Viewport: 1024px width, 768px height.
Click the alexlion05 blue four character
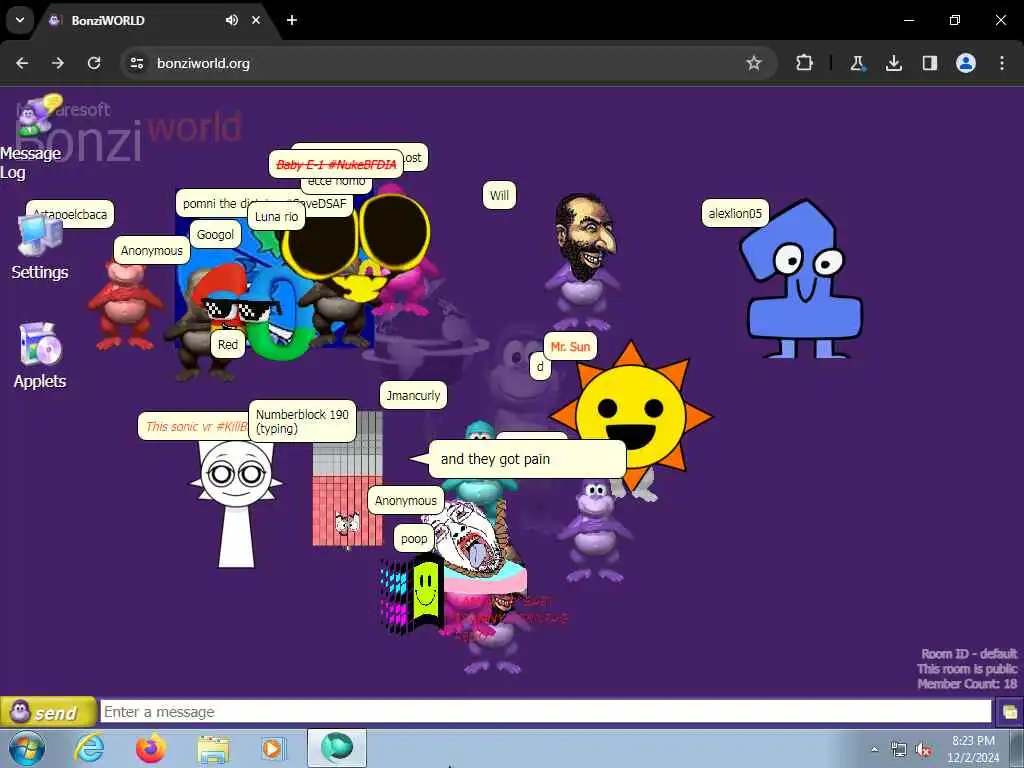tap(803, 281)
